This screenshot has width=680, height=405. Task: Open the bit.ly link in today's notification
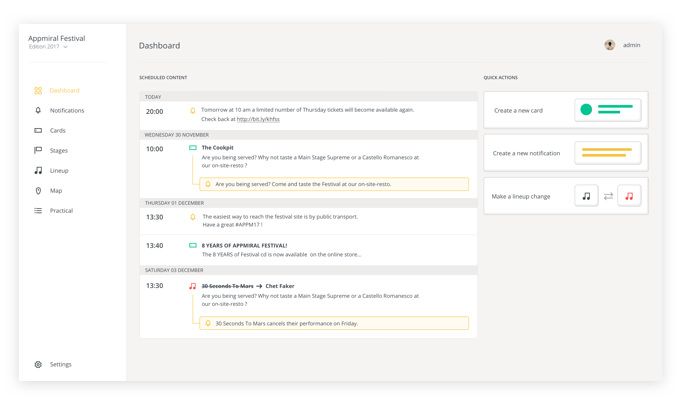point(258,120)
